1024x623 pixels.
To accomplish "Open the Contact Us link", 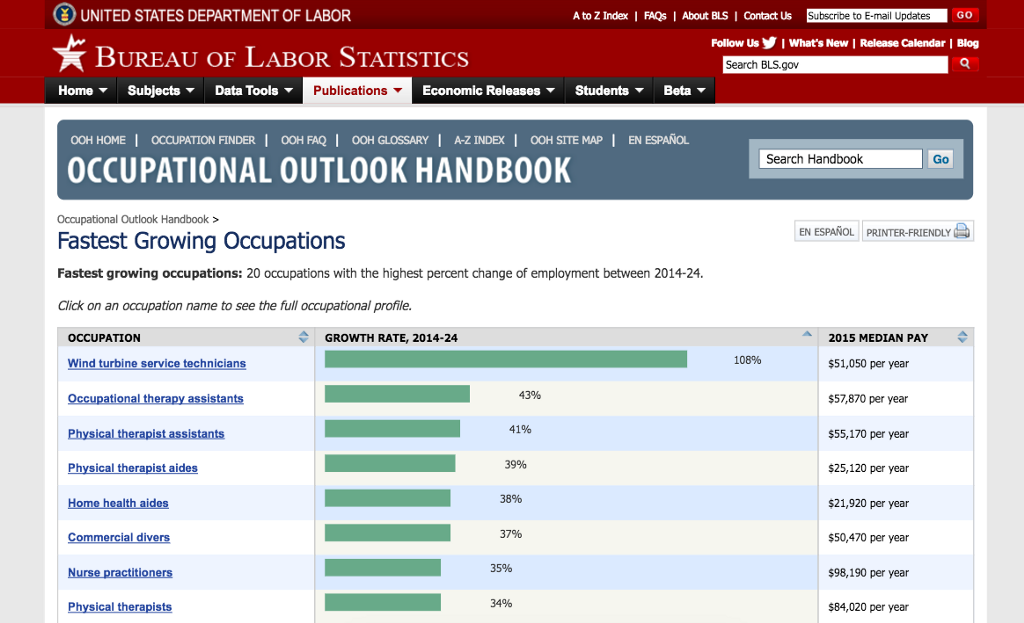I will pyautogui.click(x=767, y=16).
